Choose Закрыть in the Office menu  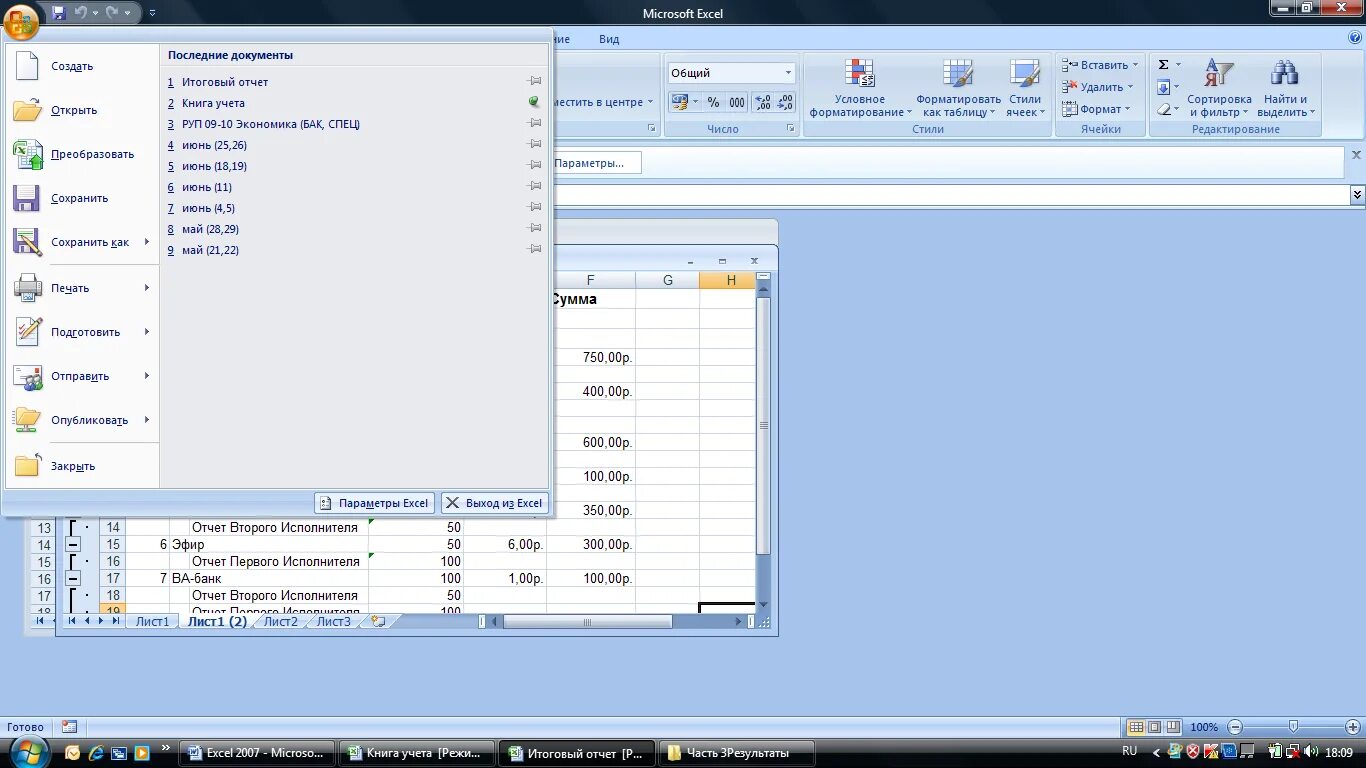pyautogui.click(x=83, y=466)
